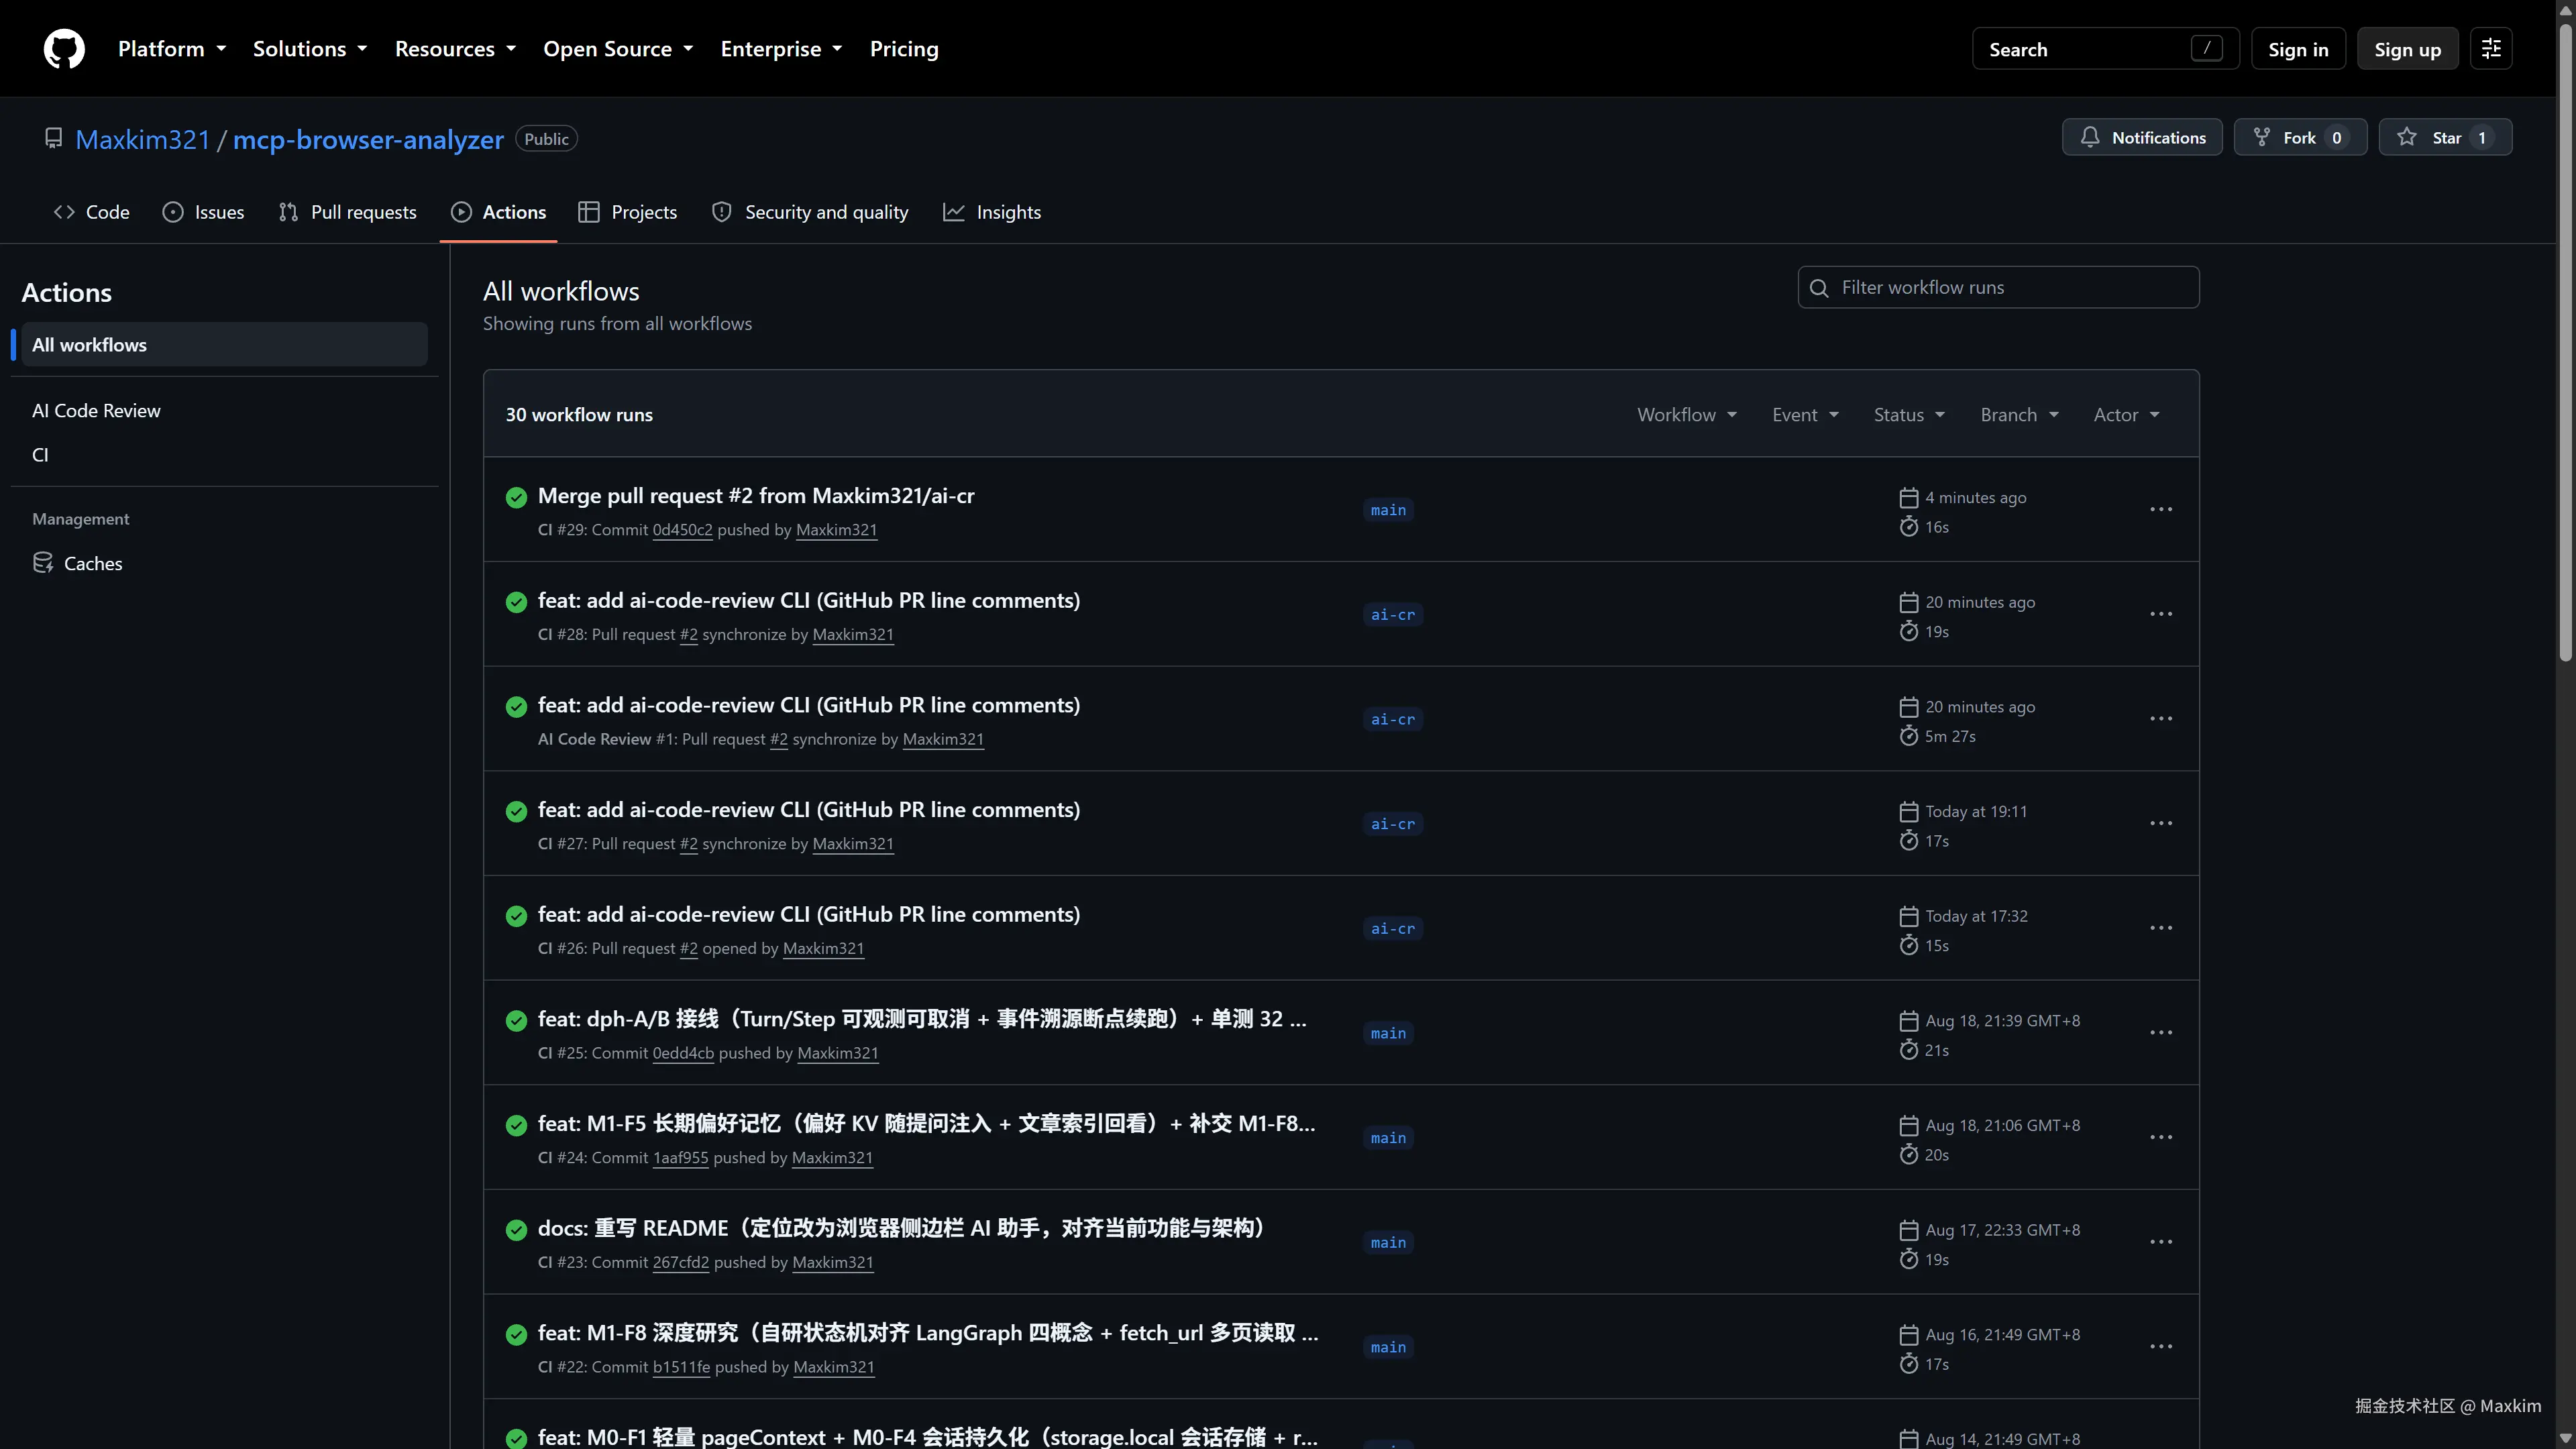
Task: Expand the Platform navigation menu
Action: 172,49
